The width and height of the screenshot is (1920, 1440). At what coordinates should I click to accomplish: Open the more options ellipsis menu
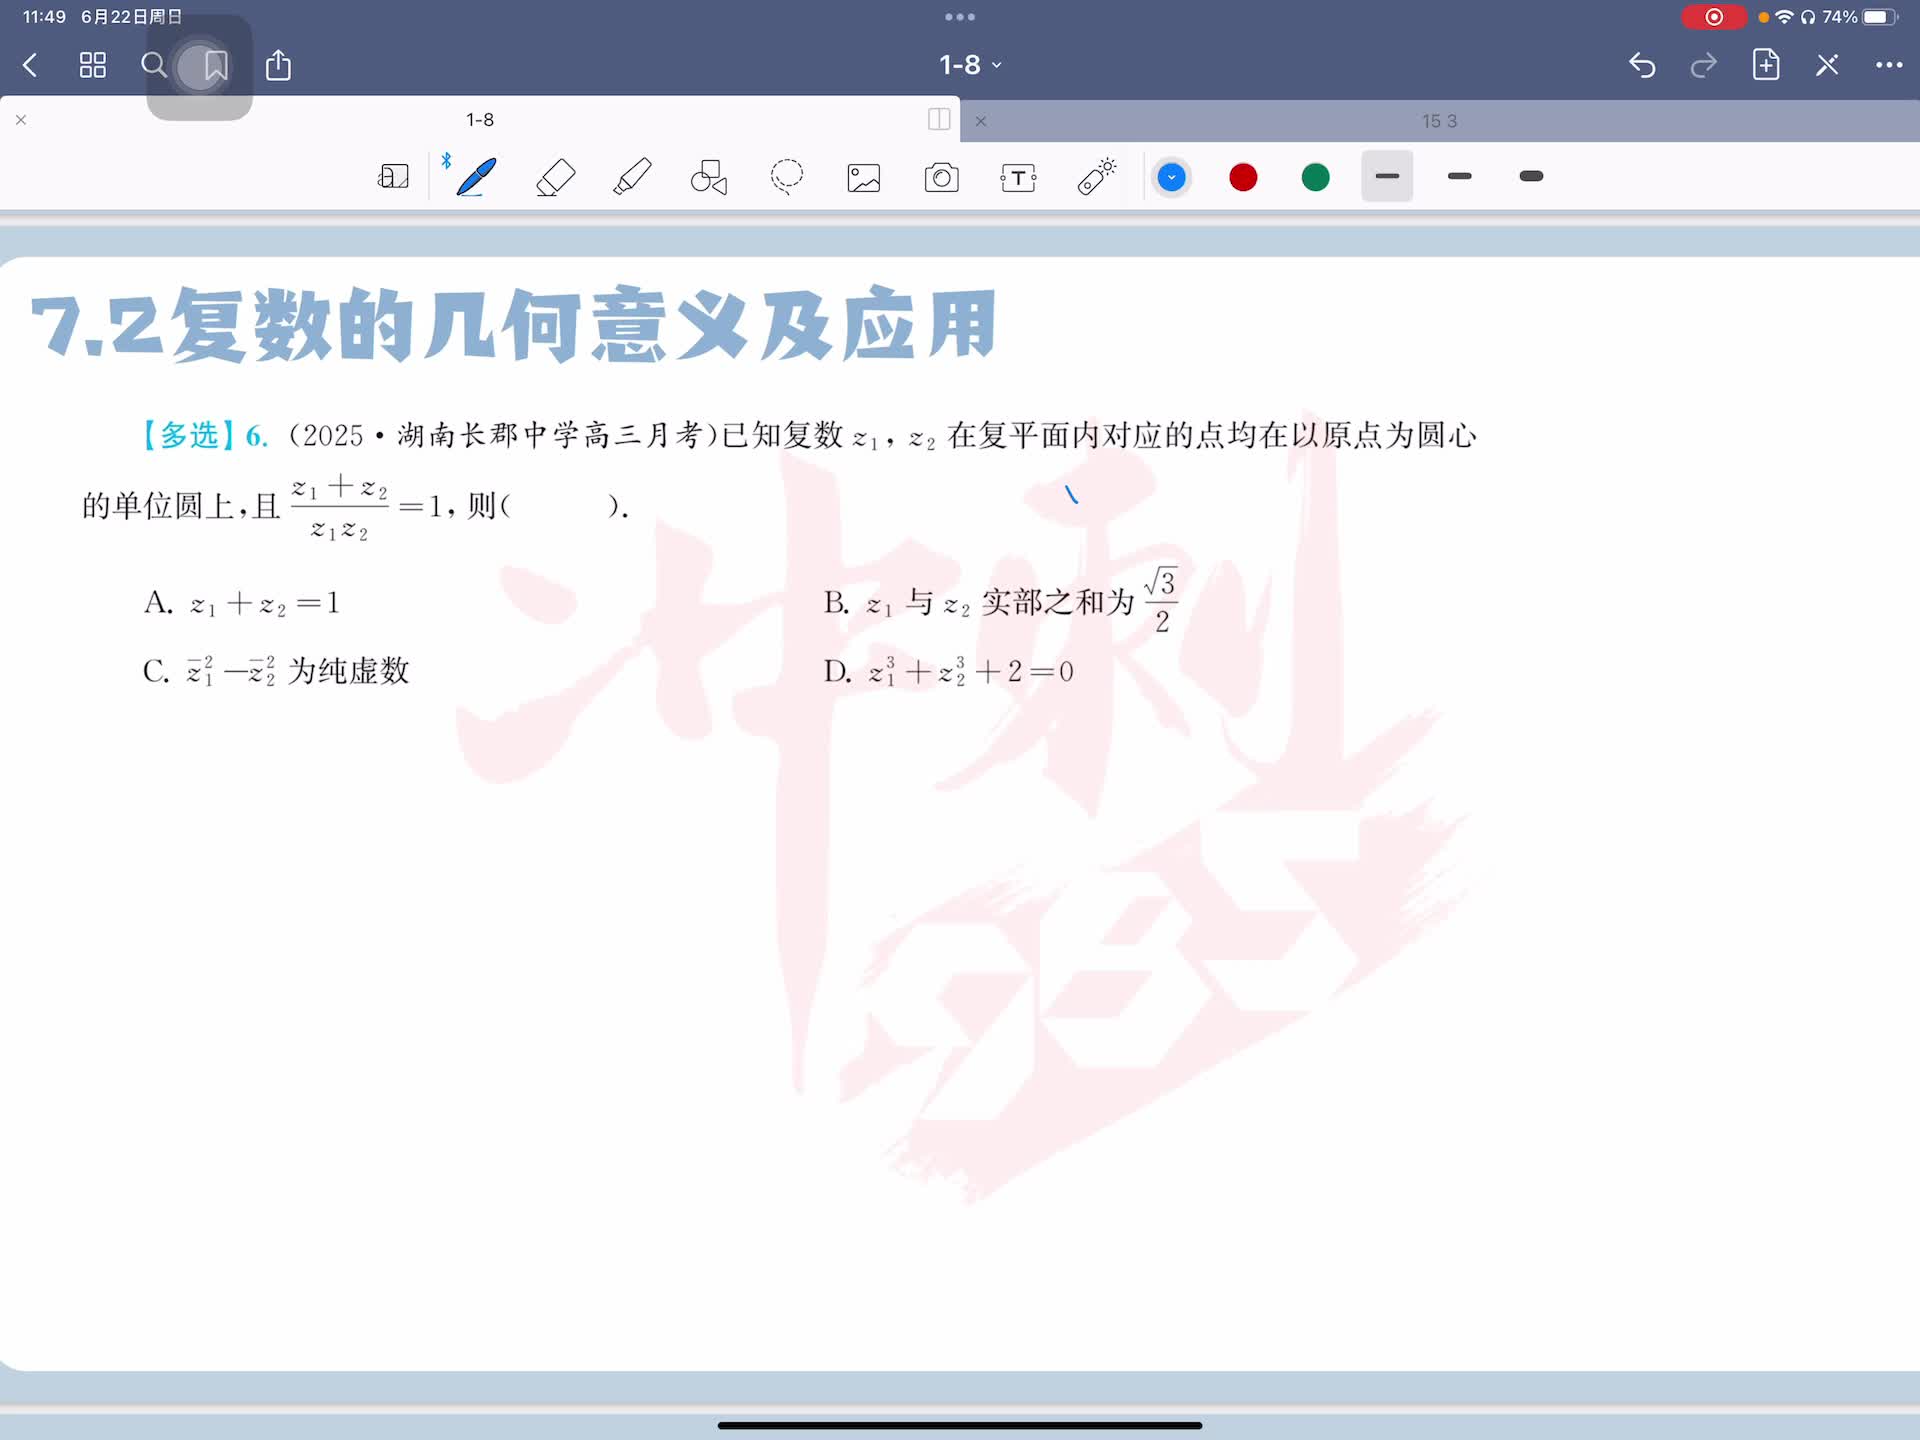pyautogui.click(x=1888, y=65)
